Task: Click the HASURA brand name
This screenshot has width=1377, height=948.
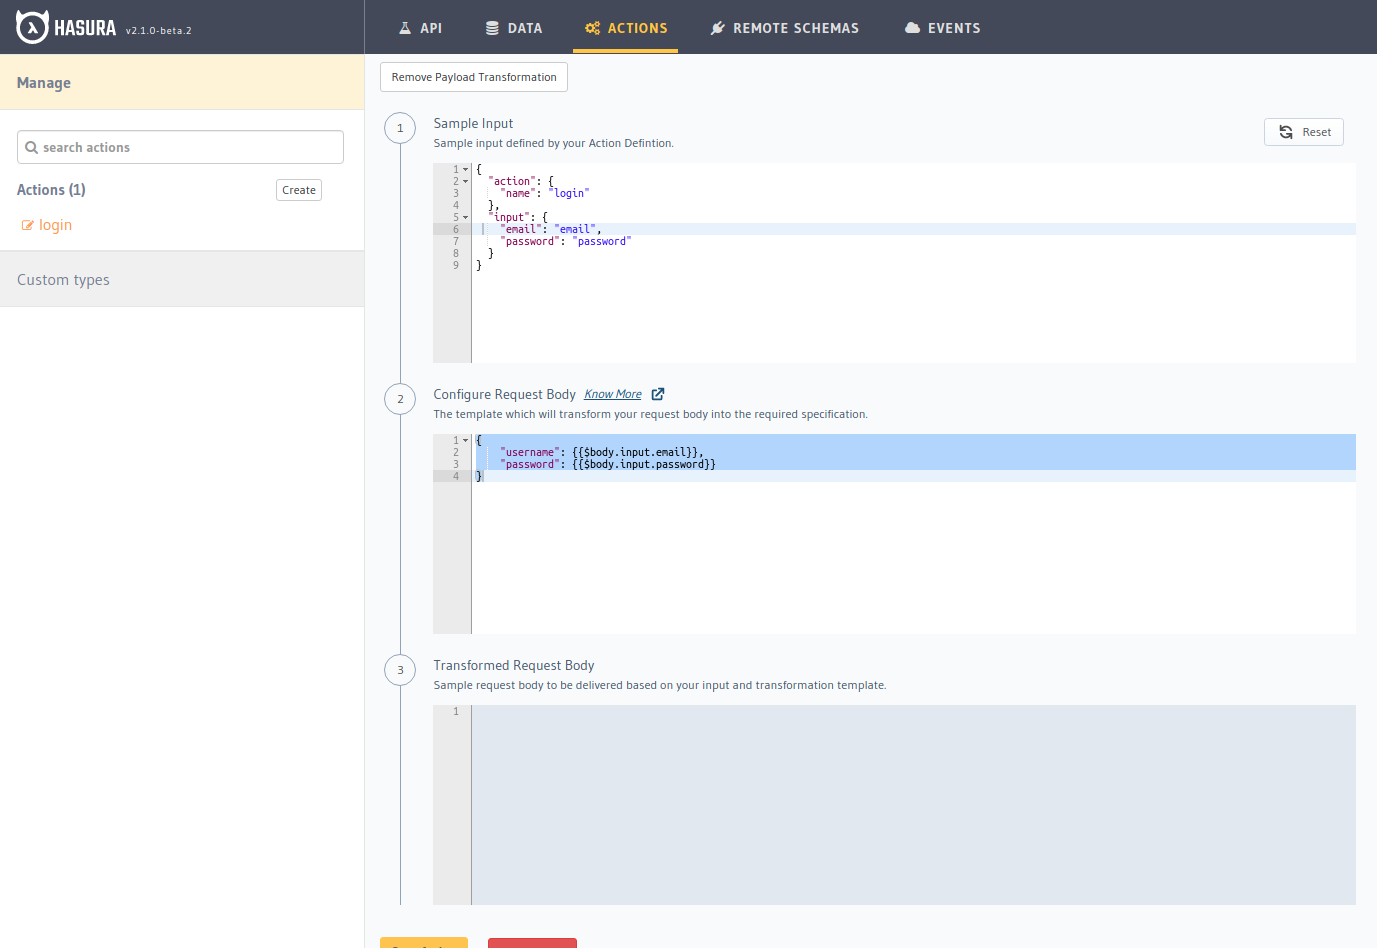Action: point(85,28)
